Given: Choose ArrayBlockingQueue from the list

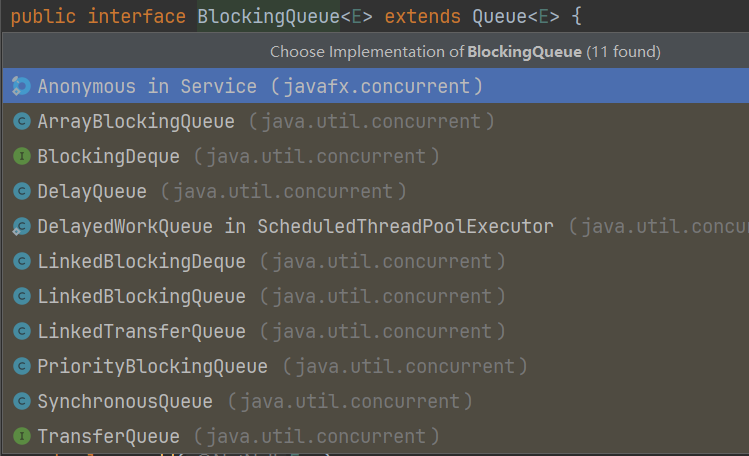Looking at the screenshot, I should (136, 122).
